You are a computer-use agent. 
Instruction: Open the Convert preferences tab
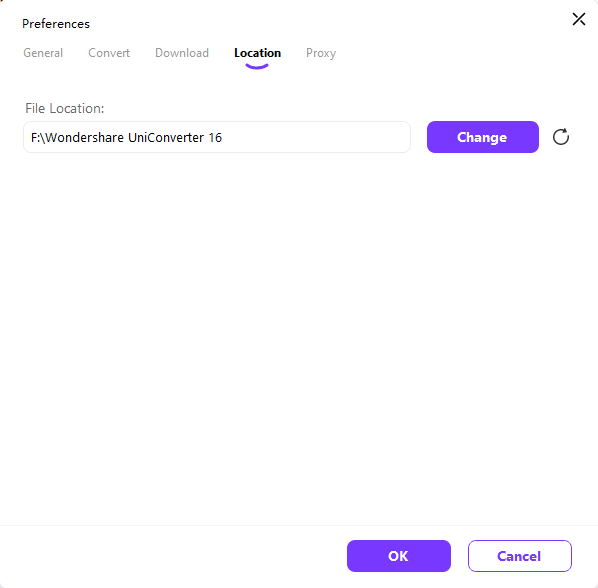(109, 53)
